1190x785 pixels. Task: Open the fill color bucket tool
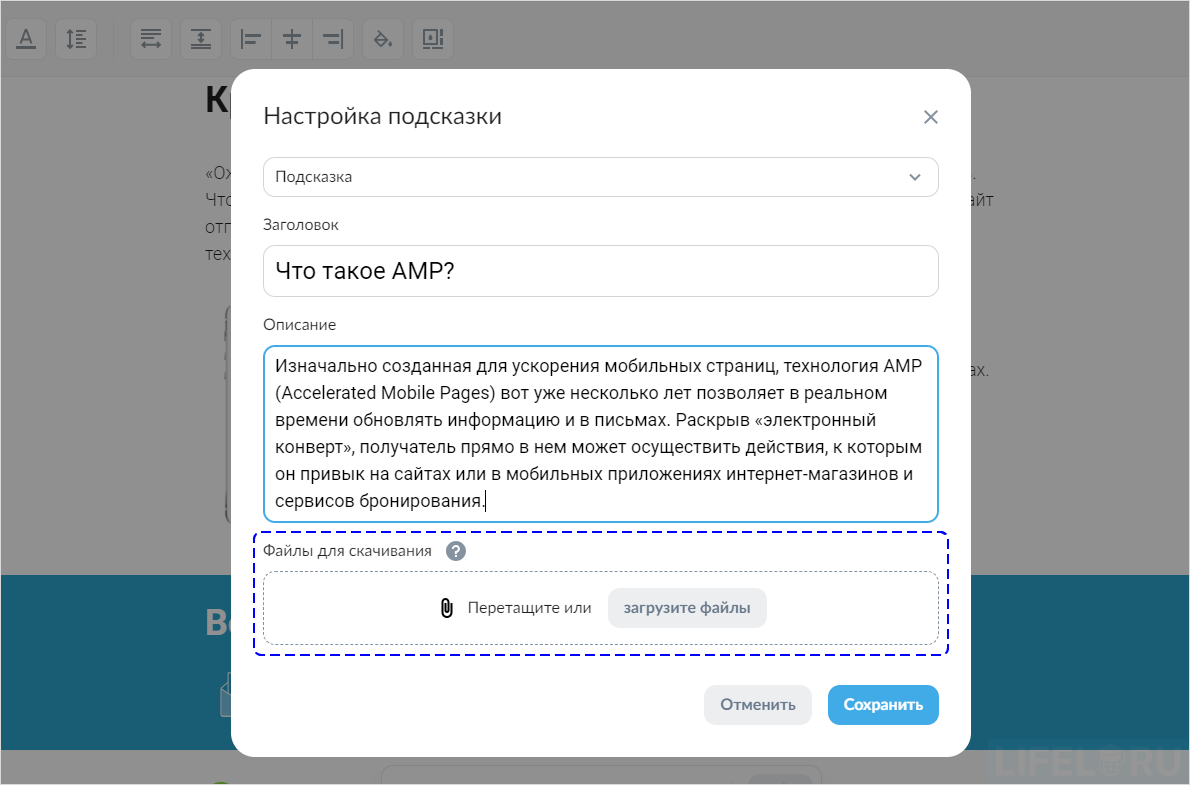[x=383, y=39]
